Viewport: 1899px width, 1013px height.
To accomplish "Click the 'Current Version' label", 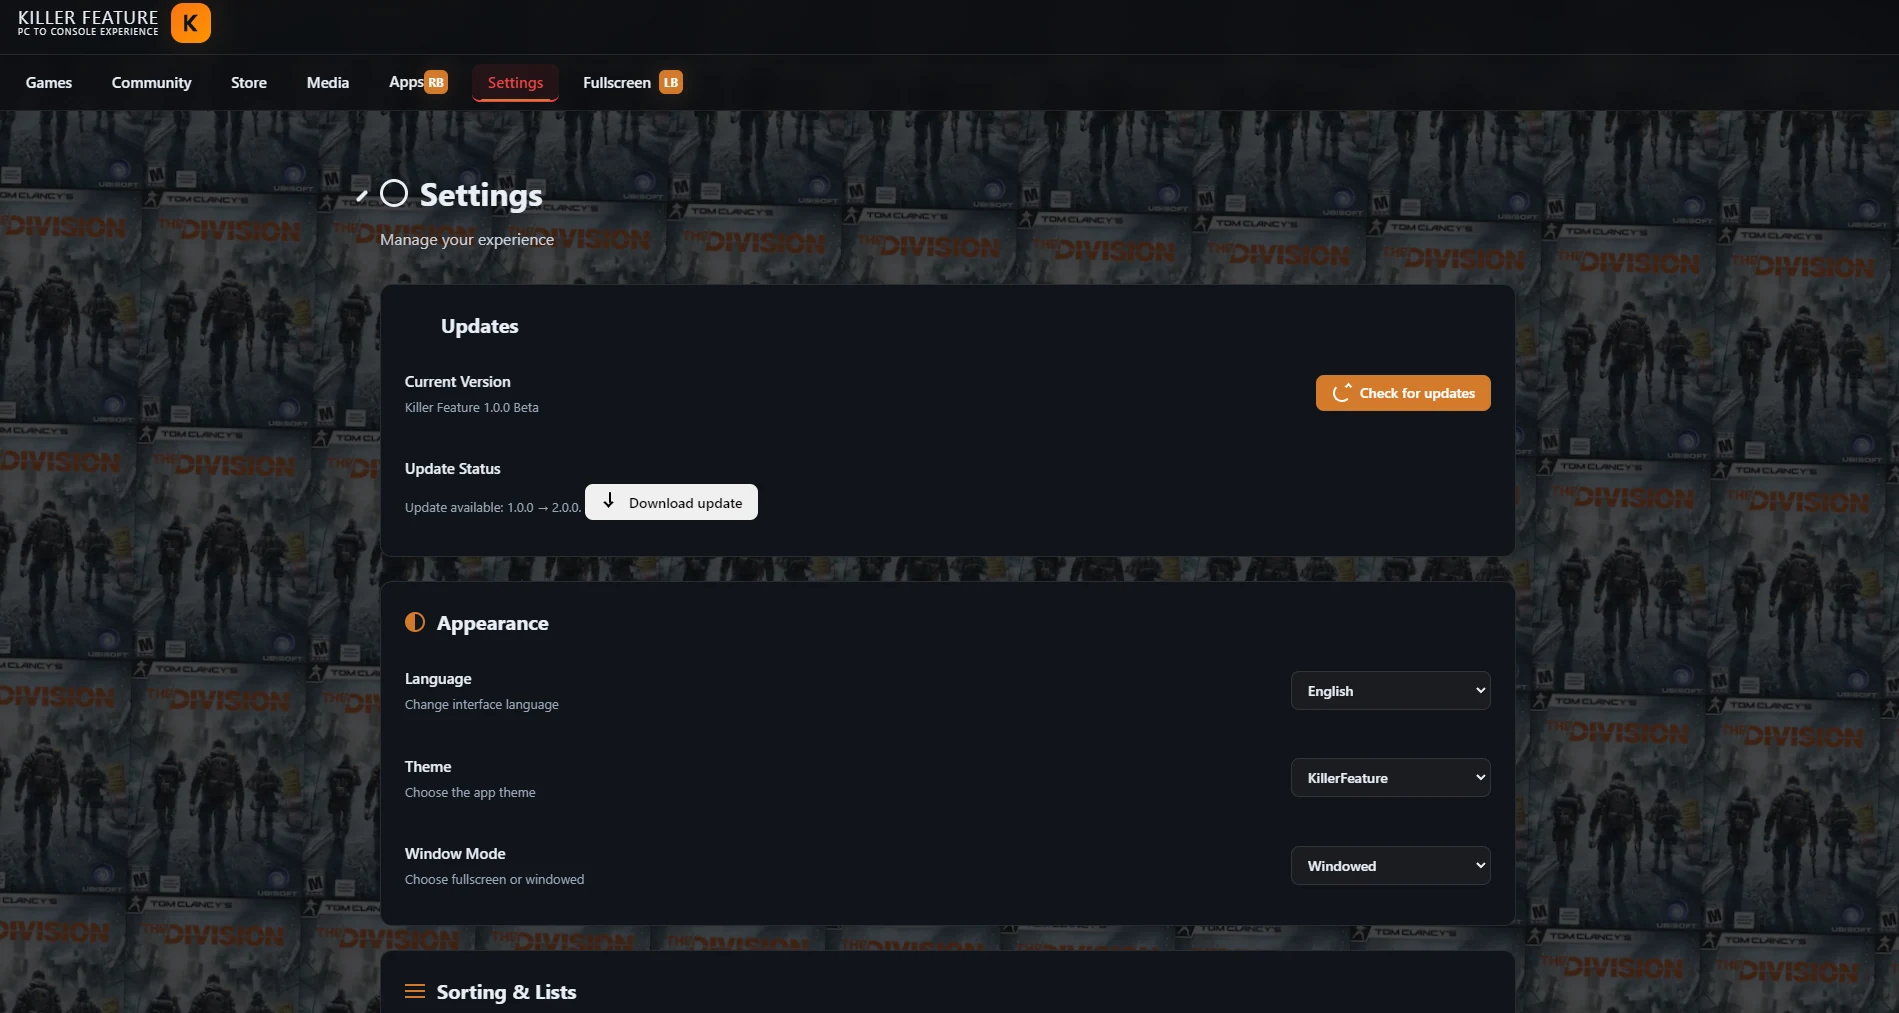I will pyautogui.click(x=458, y=382).
